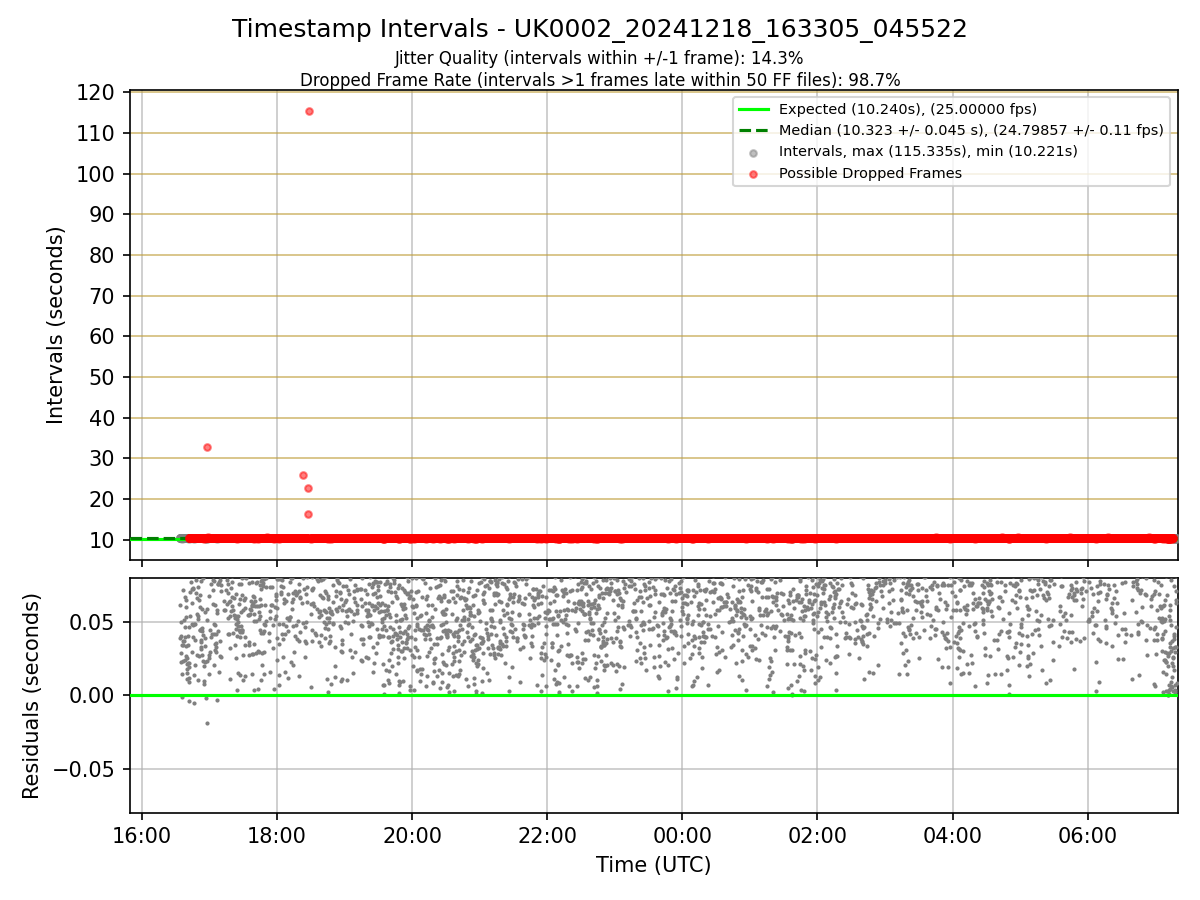Click the gray dot legend marker
Screen dimensions: 1200x900
[x=754, y=153]
